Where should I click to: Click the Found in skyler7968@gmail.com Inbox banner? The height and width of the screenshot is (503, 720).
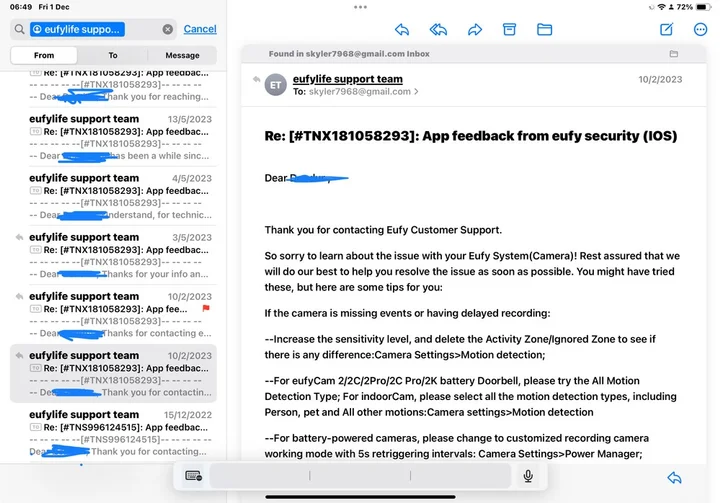coord(473,54)
